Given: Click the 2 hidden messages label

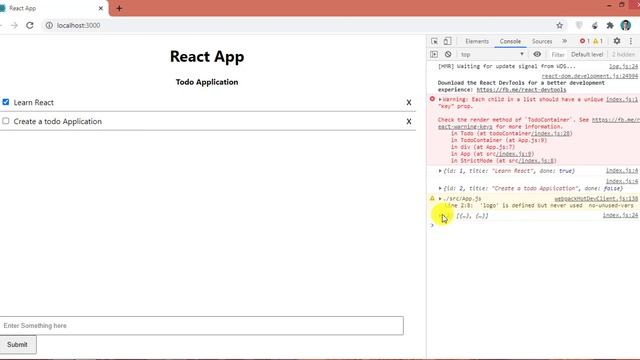Looking at the screenshot, I should tap(623, 54).
